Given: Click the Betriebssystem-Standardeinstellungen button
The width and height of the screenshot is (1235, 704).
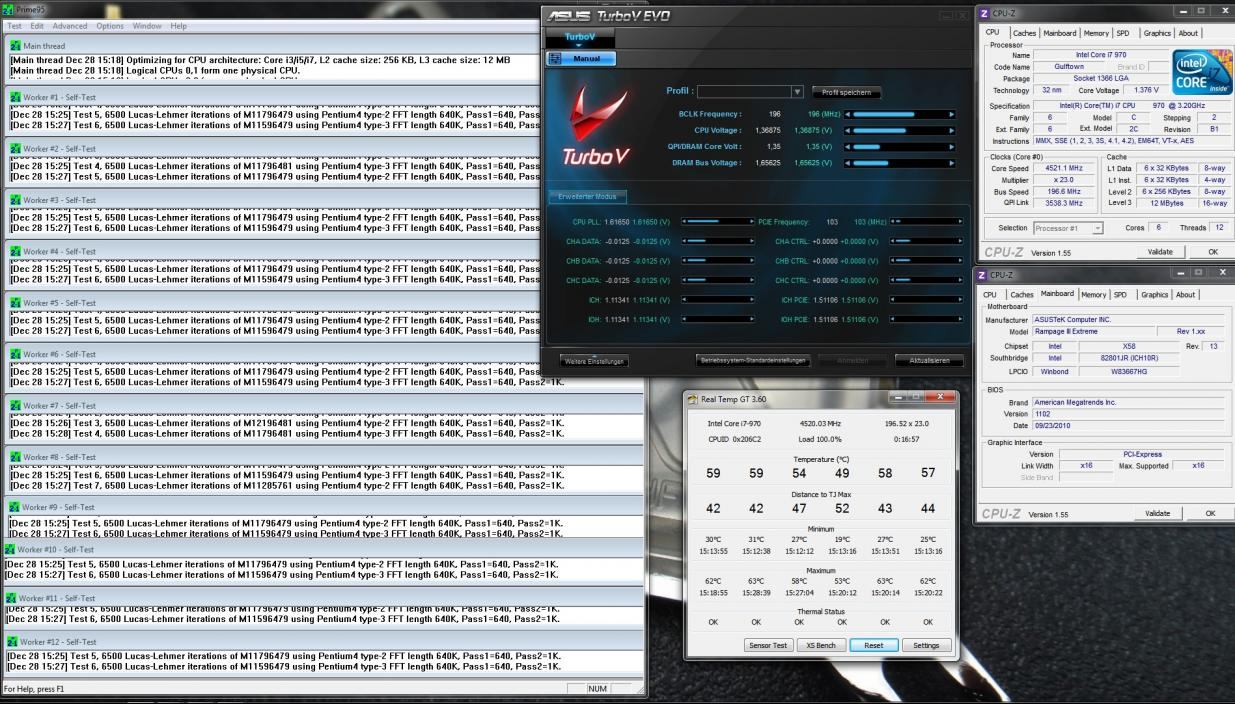Looking at the screenshot, I should 751,361.
